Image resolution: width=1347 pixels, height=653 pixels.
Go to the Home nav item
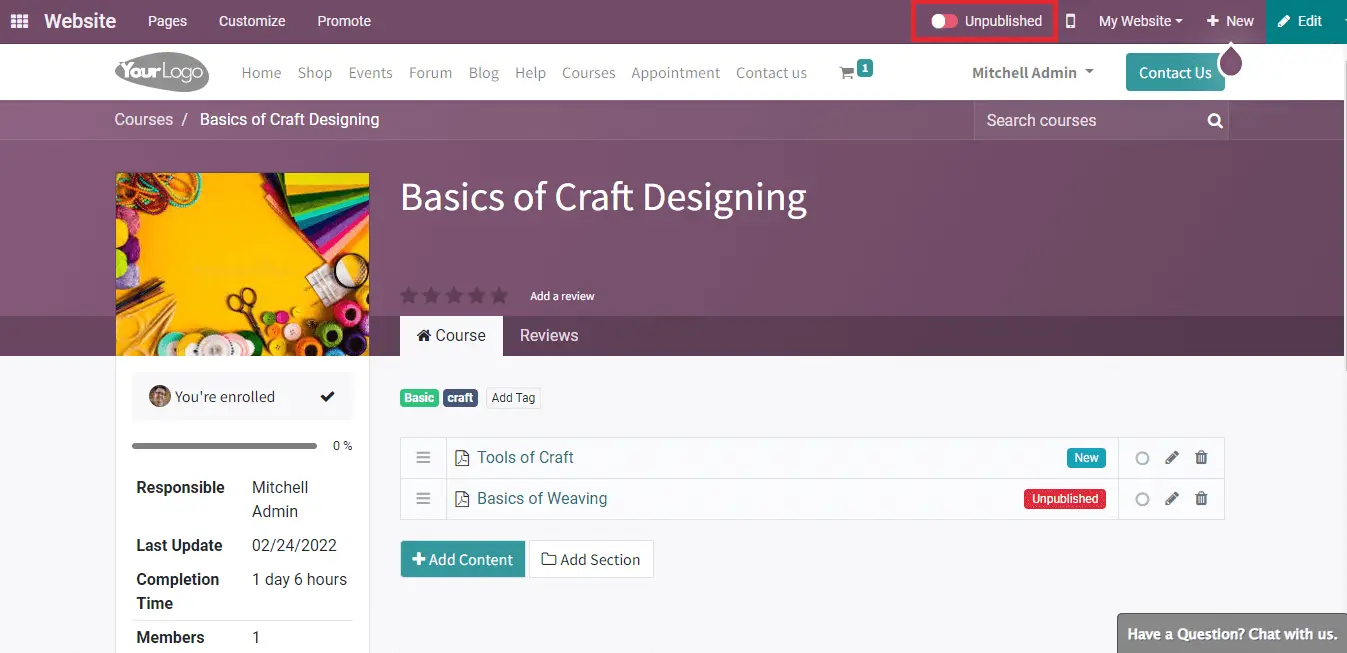261,73
